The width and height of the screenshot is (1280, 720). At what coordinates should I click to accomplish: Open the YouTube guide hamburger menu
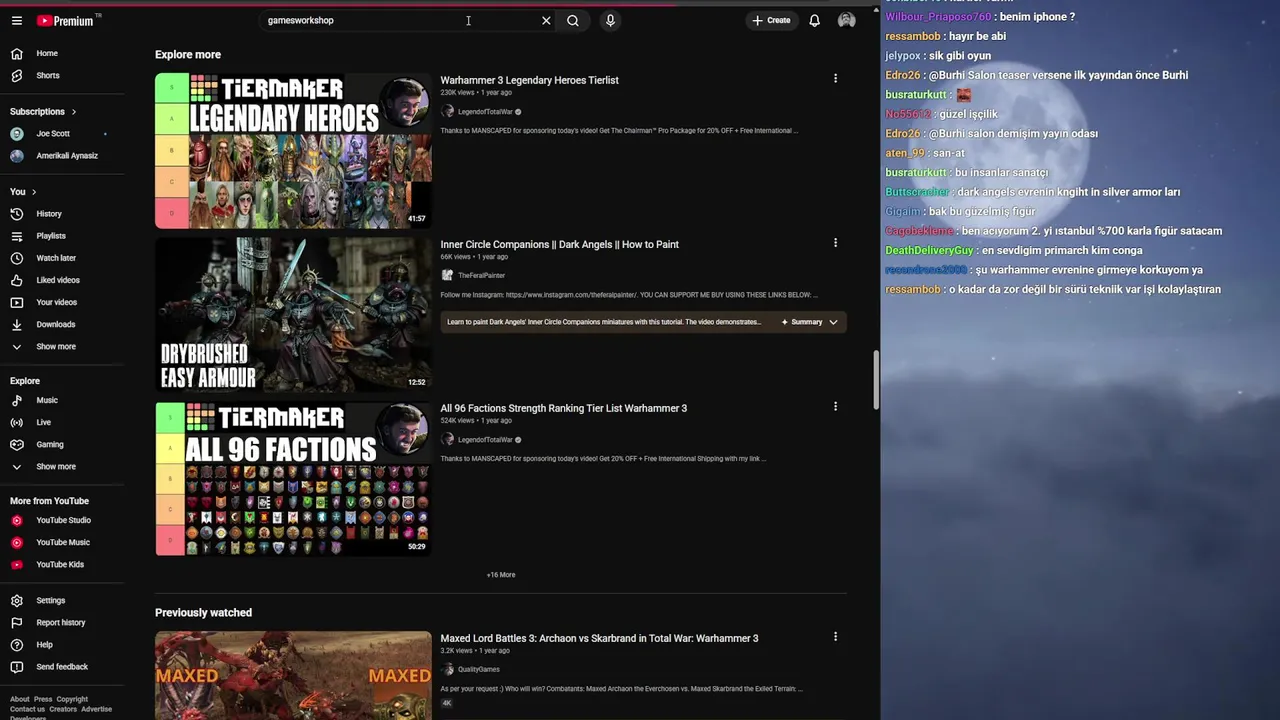pyautogui.click(x=16, y=20)
